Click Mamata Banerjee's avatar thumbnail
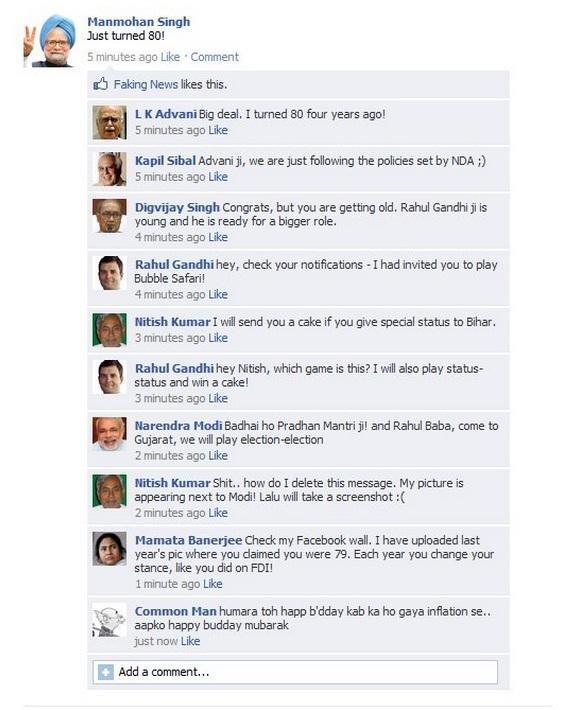This screenshot has width=570, height=710. click(110, 549)
